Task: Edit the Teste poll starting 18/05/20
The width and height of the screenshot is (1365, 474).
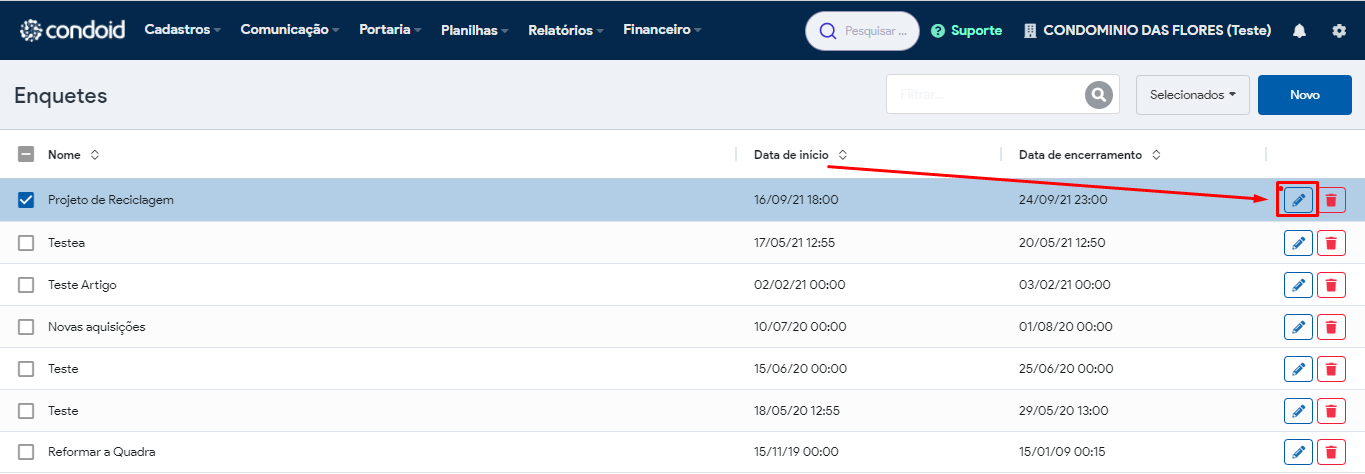Action: 1298,411
